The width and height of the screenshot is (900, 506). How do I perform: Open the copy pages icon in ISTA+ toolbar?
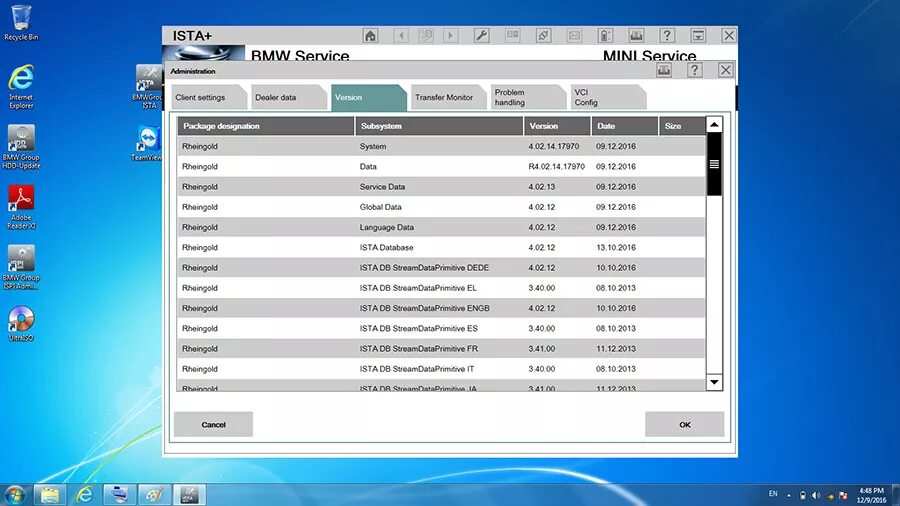click(x=426, y=36)
